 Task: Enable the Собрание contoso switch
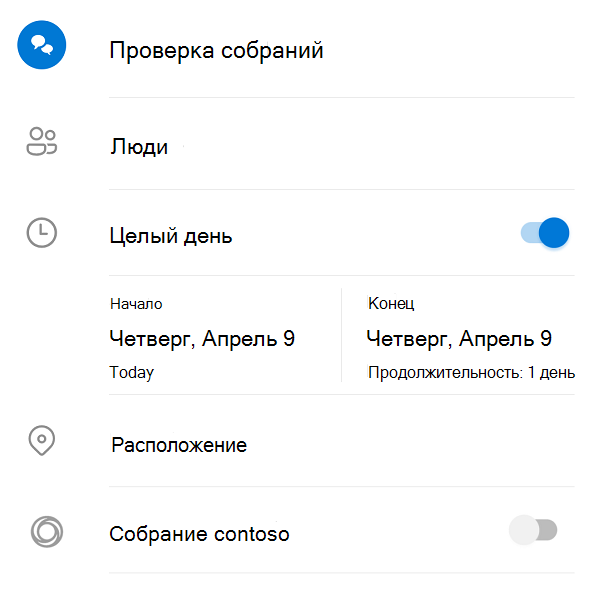[533, 530]
